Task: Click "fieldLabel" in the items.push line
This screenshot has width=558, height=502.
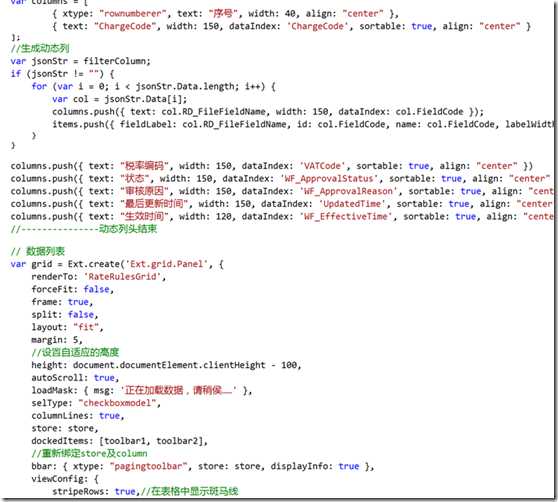Action: coord(148,124)
